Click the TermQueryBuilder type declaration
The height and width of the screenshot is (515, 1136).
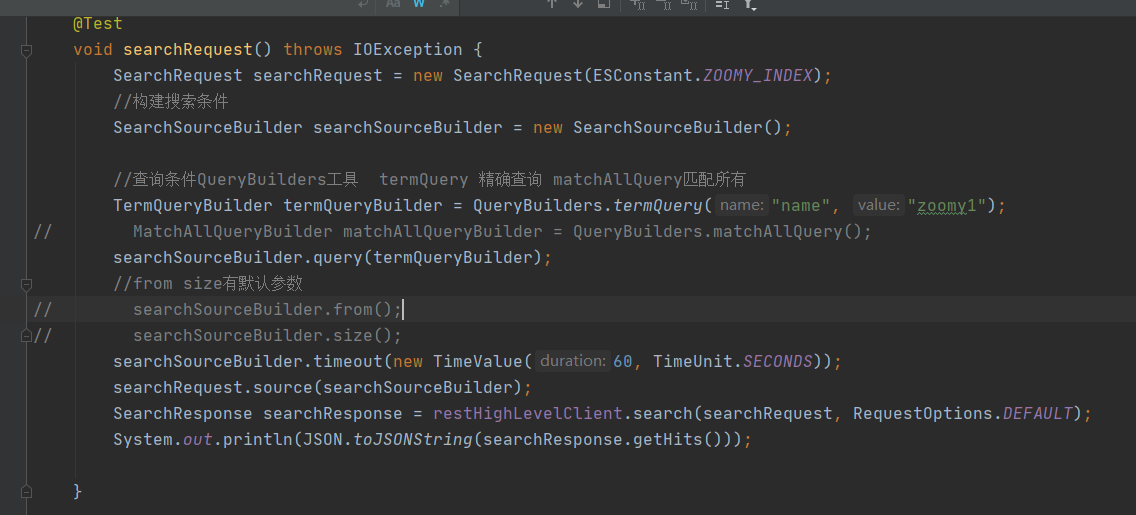click(x=193, y=206)
